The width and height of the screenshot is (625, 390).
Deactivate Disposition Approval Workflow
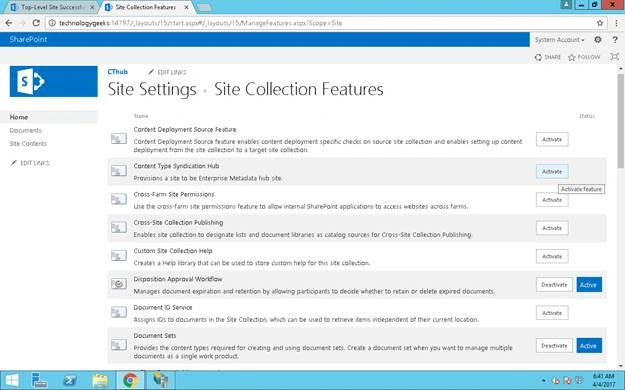click(x=554, y=285)
